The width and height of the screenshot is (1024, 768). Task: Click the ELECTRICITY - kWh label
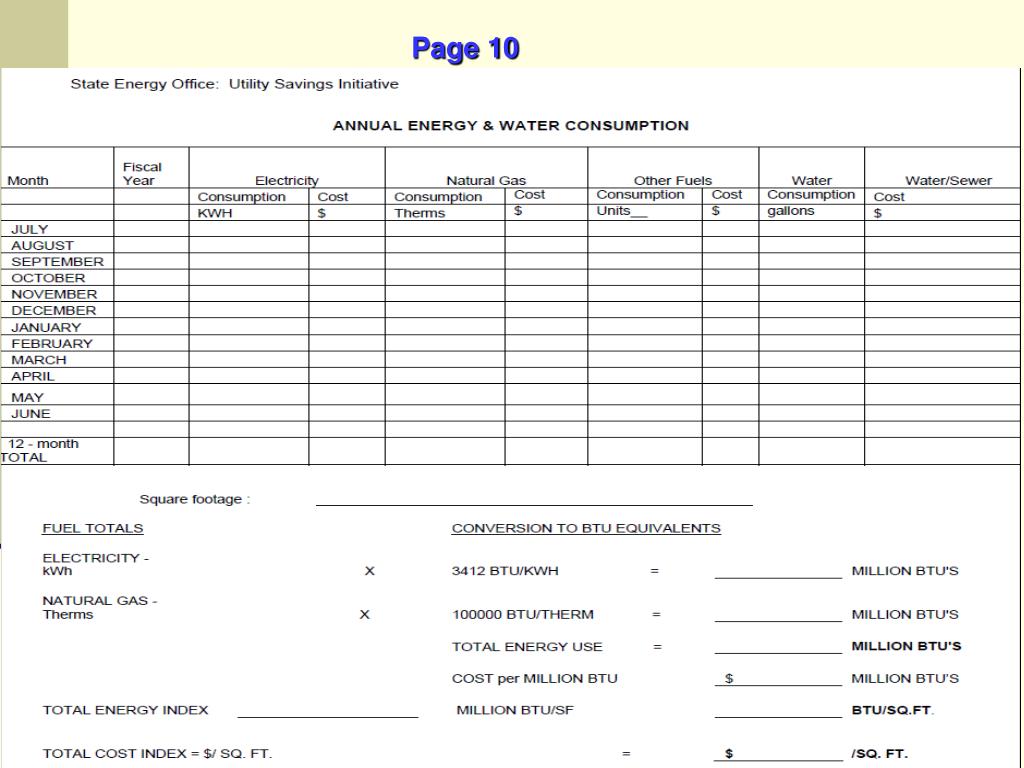pyautogui.click(x=95, y=564)
